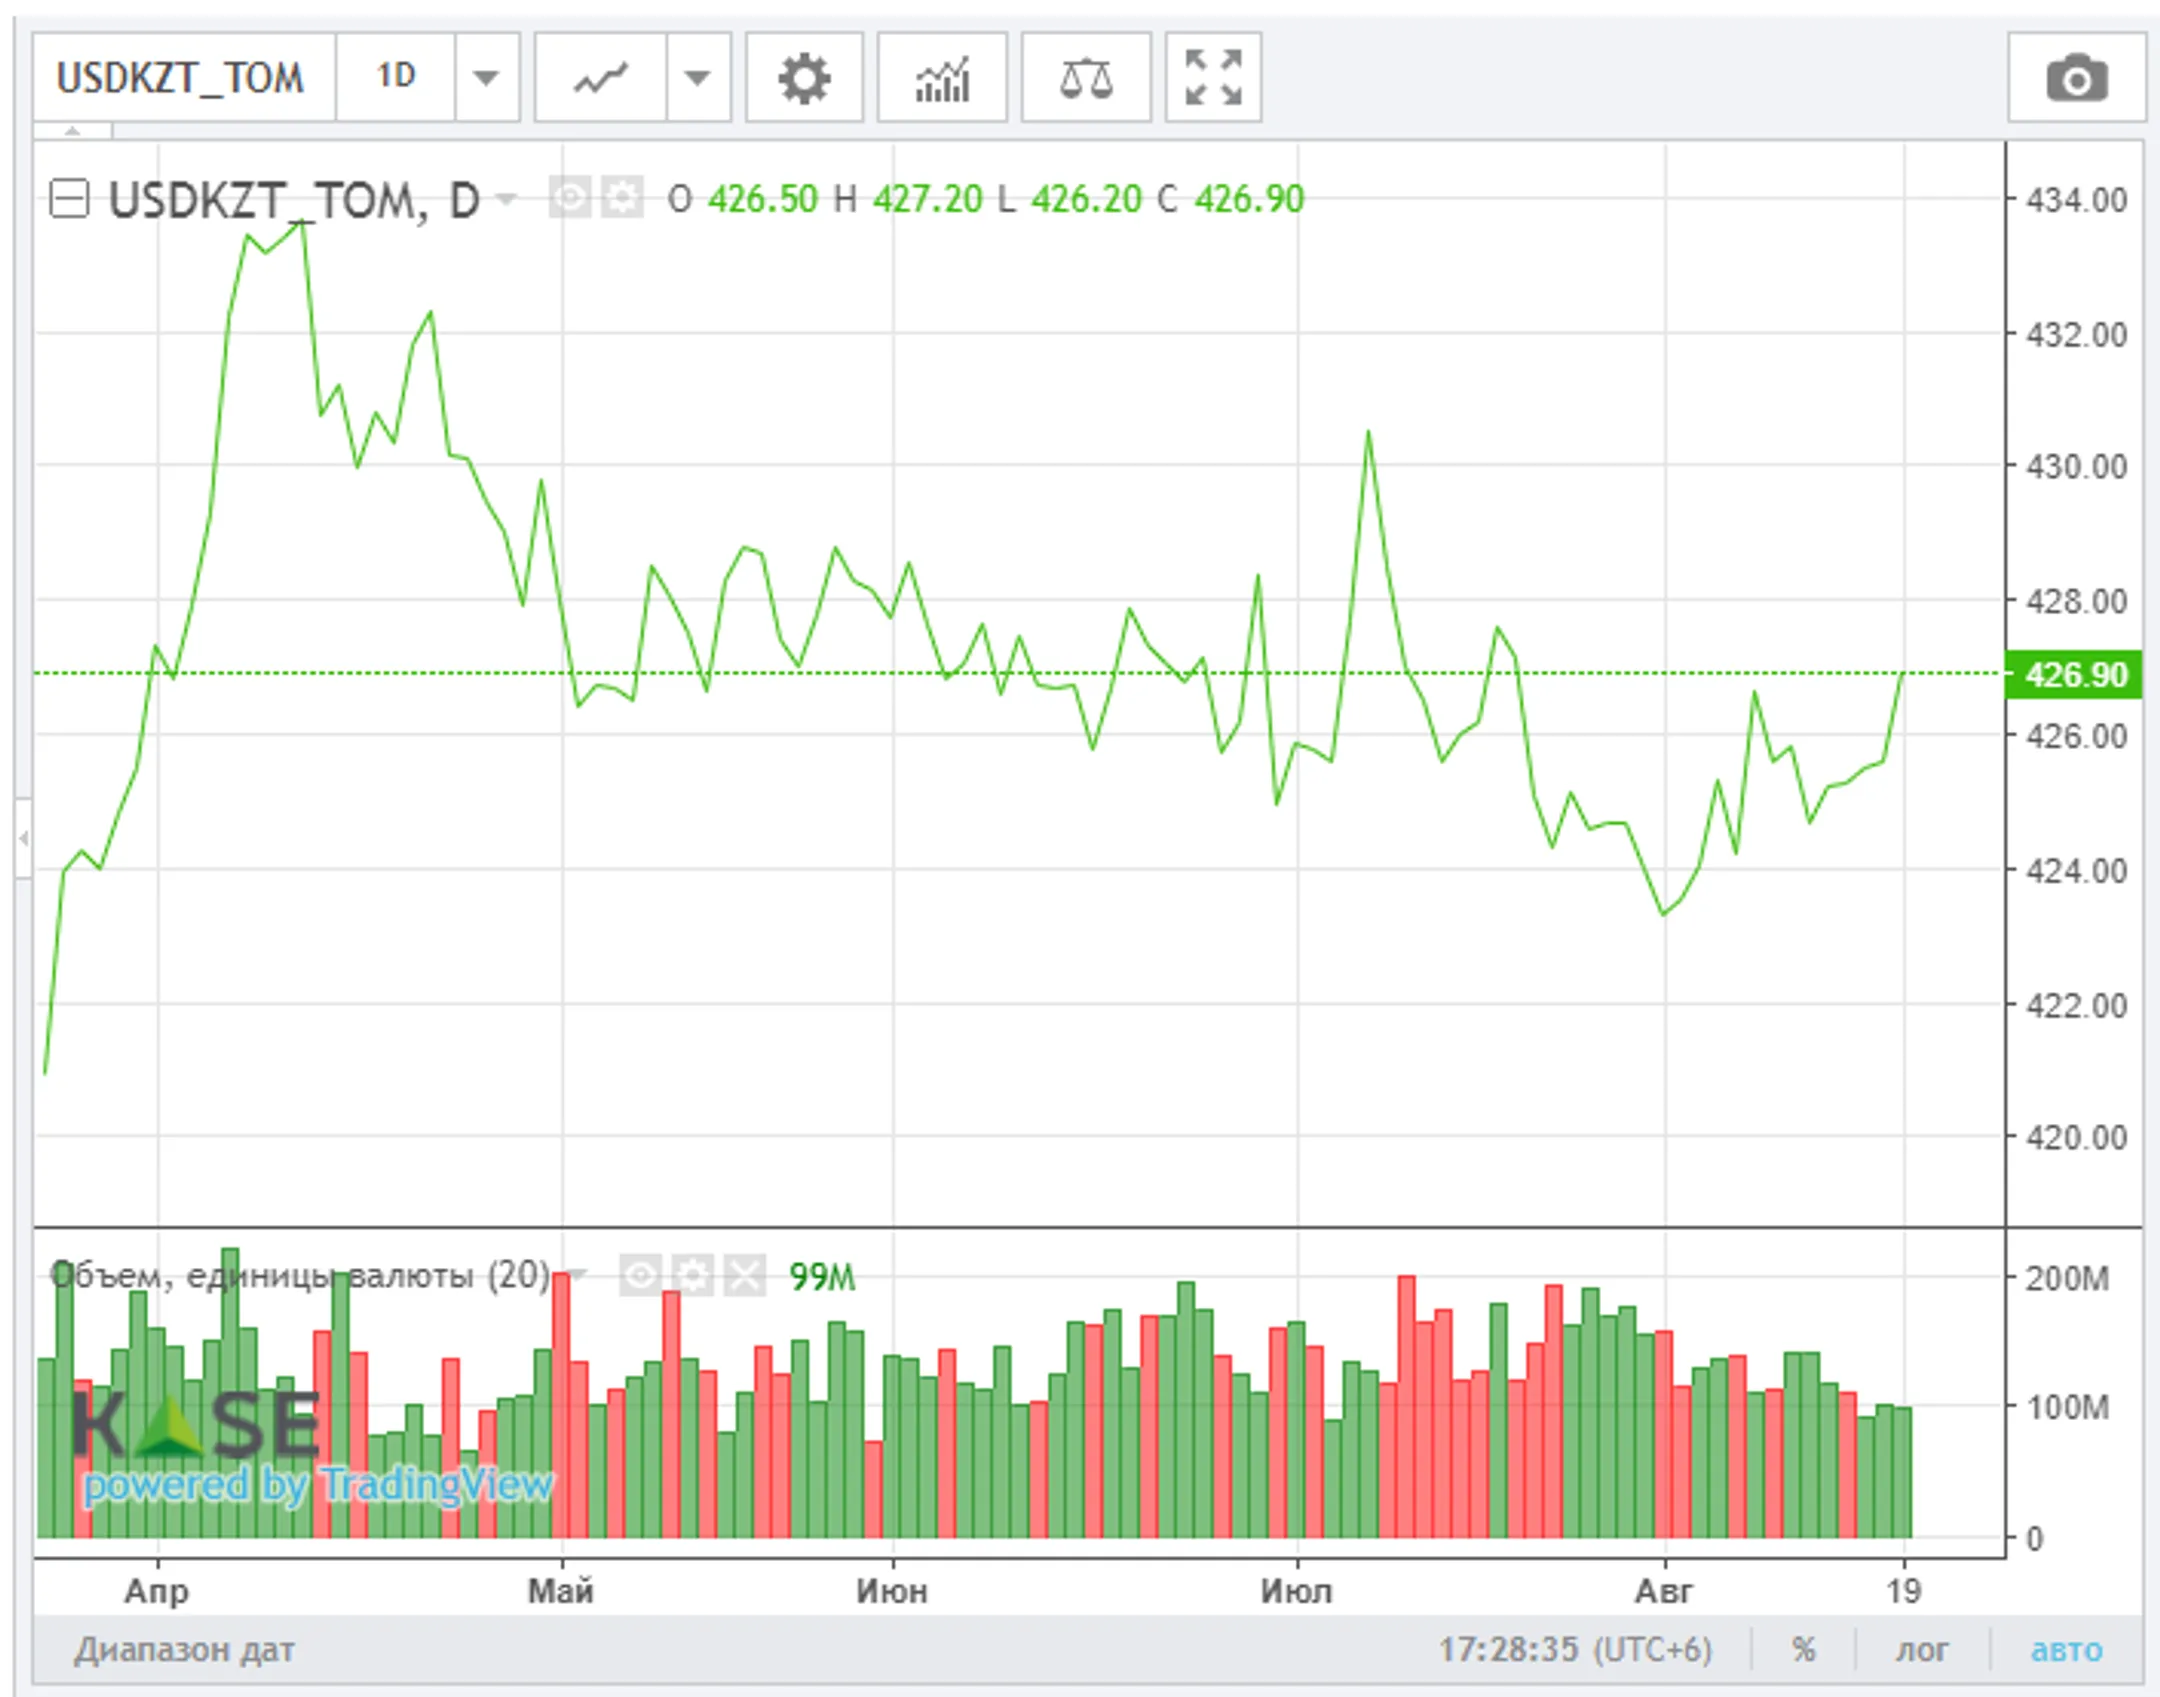This screenshot has height=1697, width=2160.
Task: Toggle fullscreen mode icon
Action: 1213,78
